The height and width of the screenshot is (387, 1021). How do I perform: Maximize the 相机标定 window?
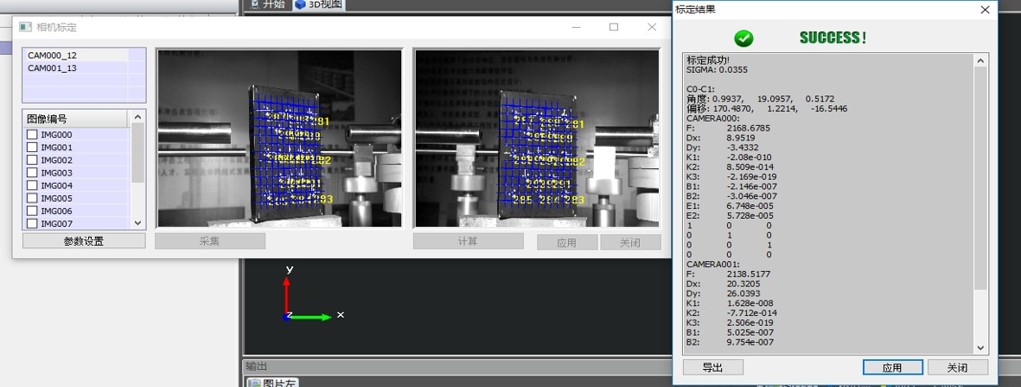[x=613, y=27]
